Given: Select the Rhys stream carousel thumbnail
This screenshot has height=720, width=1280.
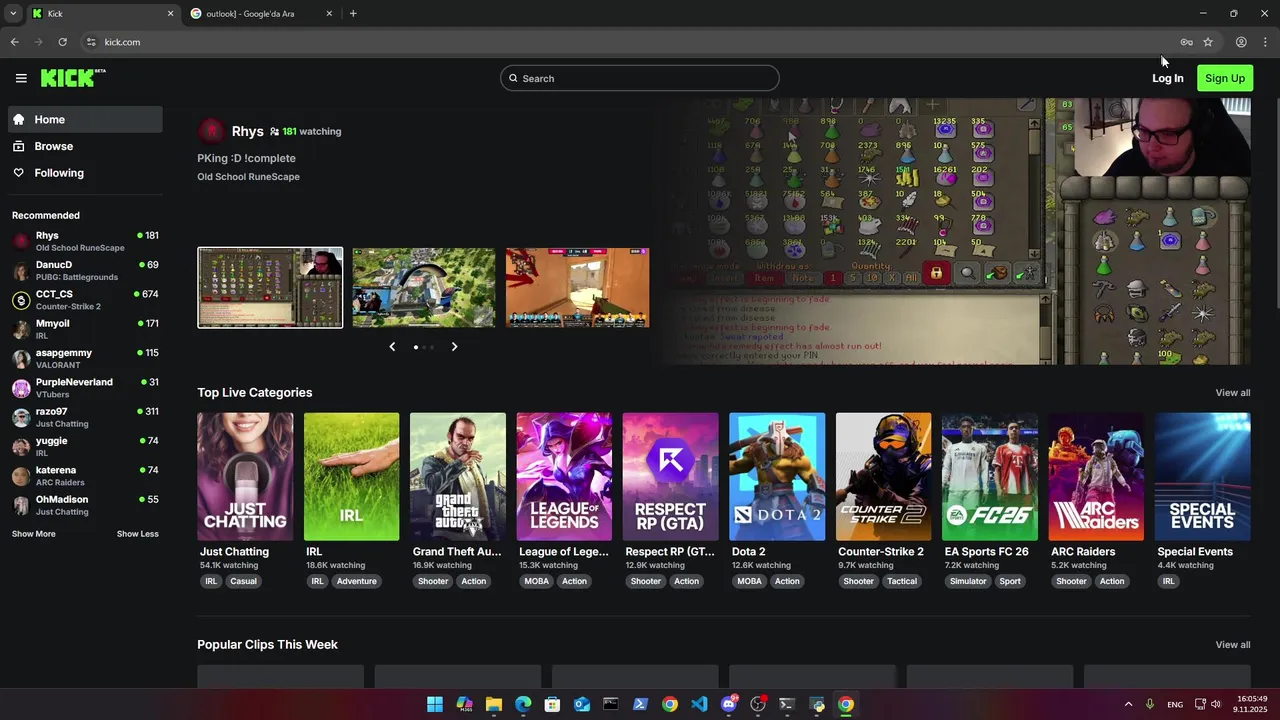Looking at the screenshot, I should click(x=270, y=288).
